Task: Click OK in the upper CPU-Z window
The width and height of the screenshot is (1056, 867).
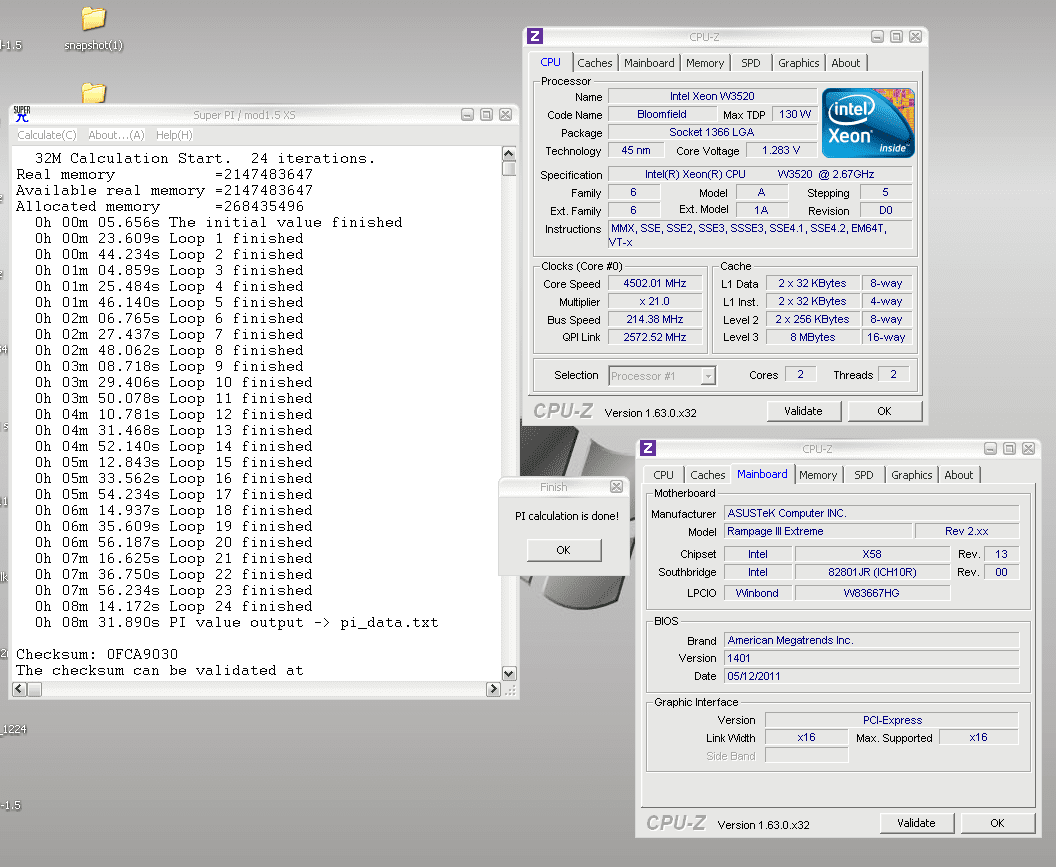Action: coord(884,411)
